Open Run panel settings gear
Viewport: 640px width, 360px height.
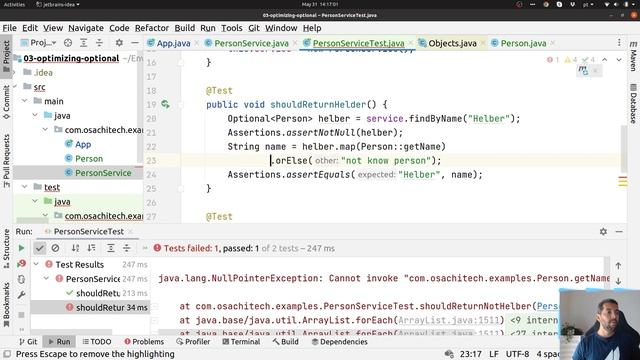(x=603, y=231)
